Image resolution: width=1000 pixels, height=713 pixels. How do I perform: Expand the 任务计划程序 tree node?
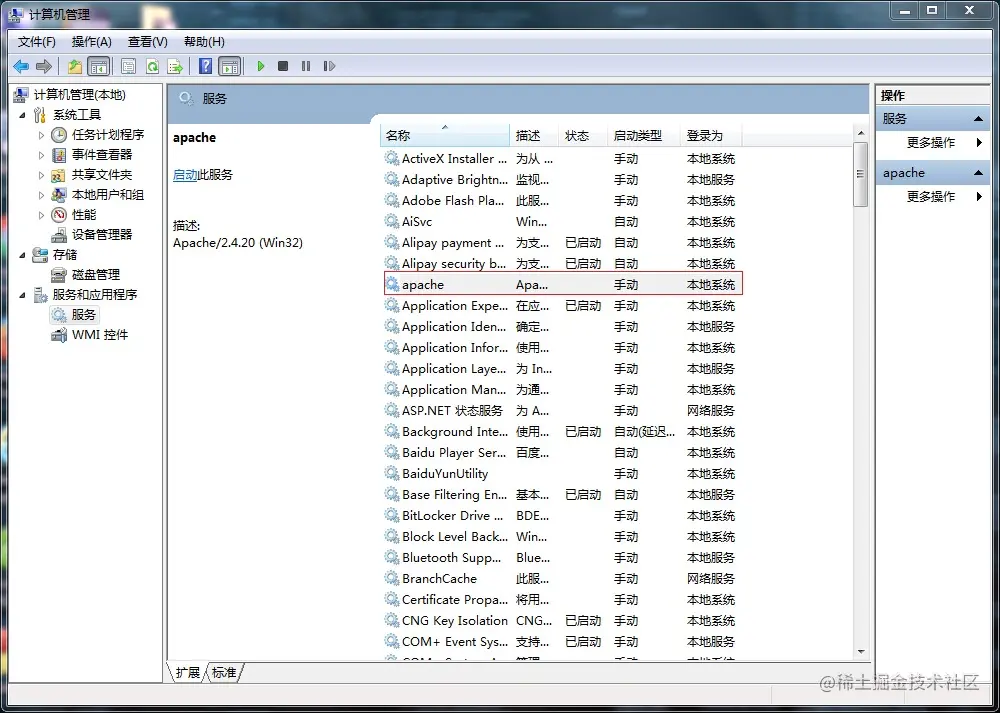click(41, 135)
